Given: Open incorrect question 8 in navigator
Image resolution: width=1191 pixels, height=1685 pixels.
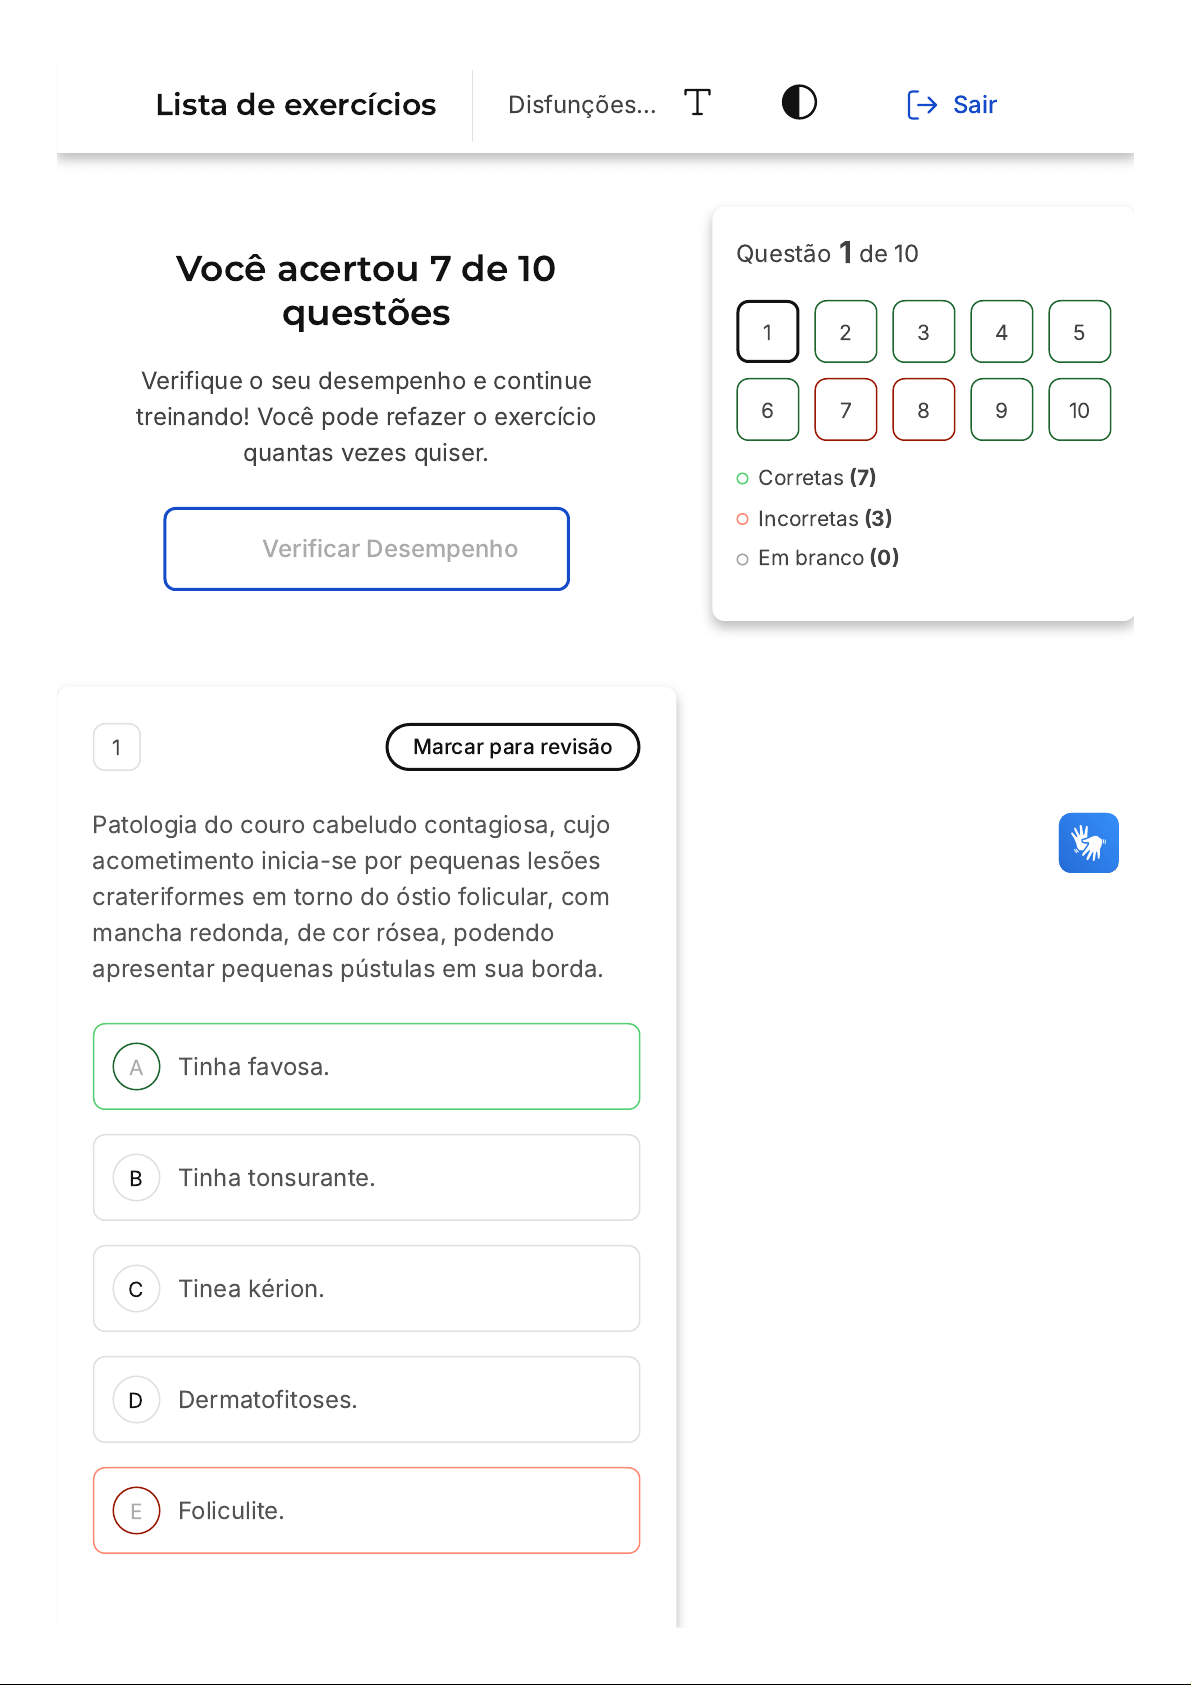Looking at the screenshot, I should coord(923,409).
